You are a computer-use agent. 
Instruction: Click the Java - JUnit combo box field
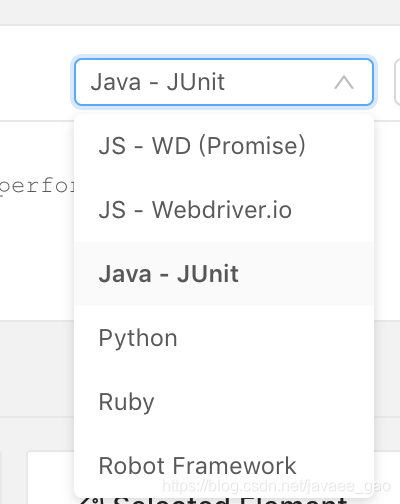[x=224, y=82]
